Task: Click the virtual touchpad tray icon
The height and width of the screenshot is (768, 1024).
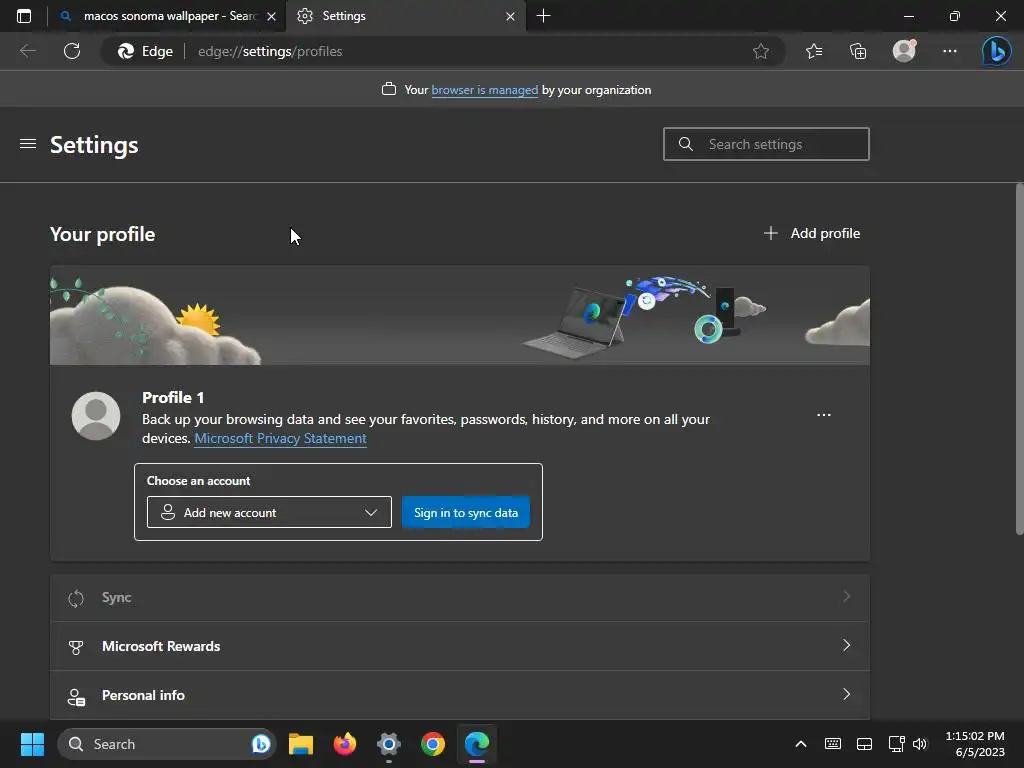Action: pyautogui.click(x=864, y=744)
